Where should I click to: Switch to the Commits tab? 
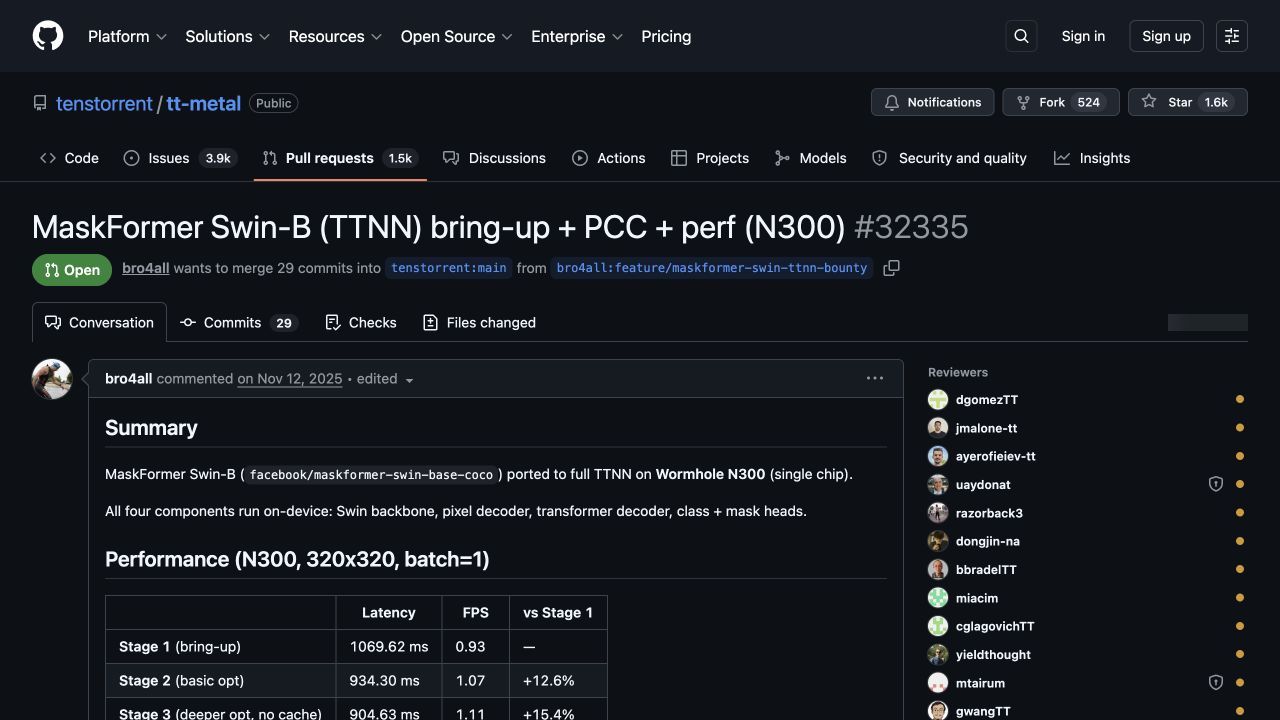pyautogui.click(x=238, y=323)
